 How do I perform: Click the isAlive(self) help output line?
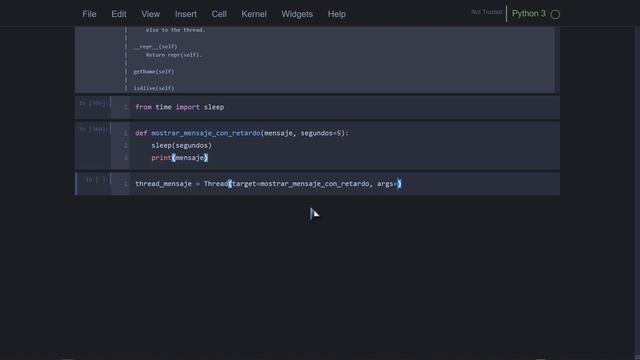coord(154,88)
